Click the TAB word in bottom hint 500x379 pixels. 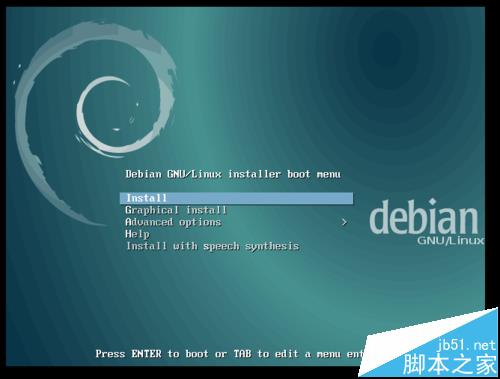point(242,354)
